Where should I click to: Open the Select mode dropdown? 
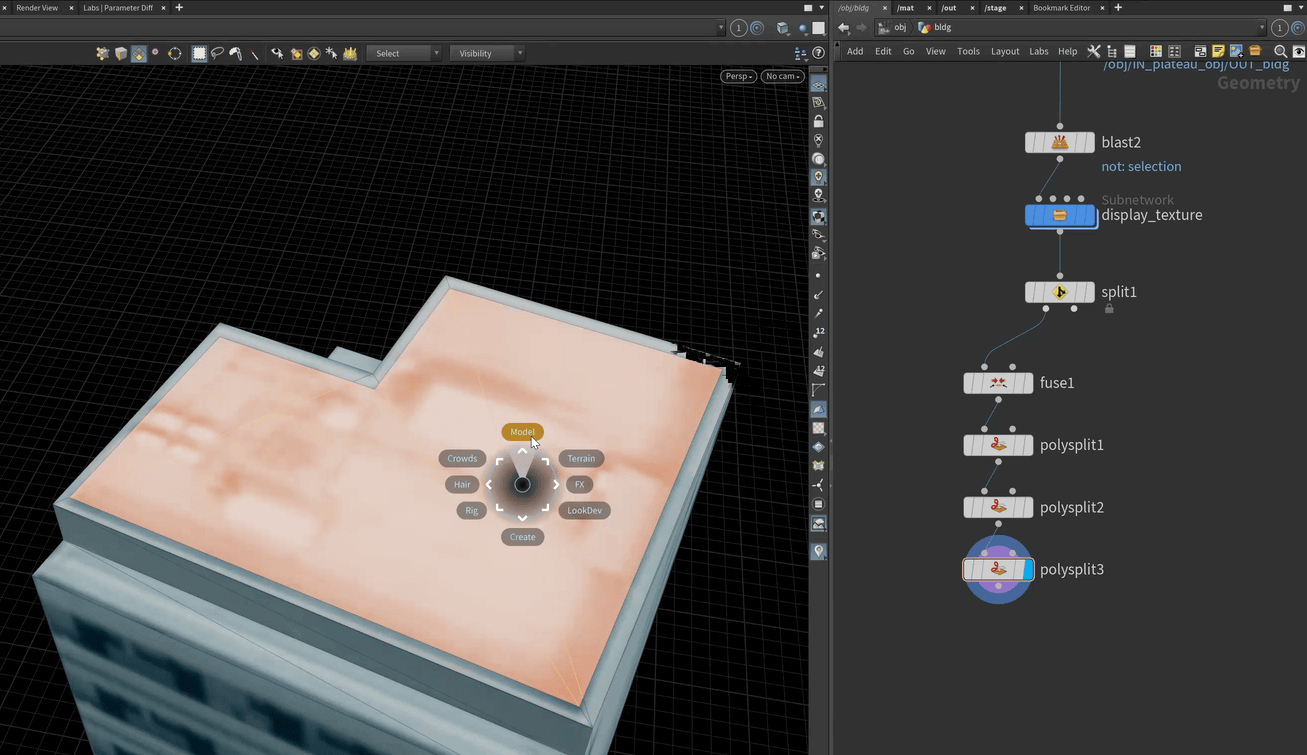(x=403, y=53)
